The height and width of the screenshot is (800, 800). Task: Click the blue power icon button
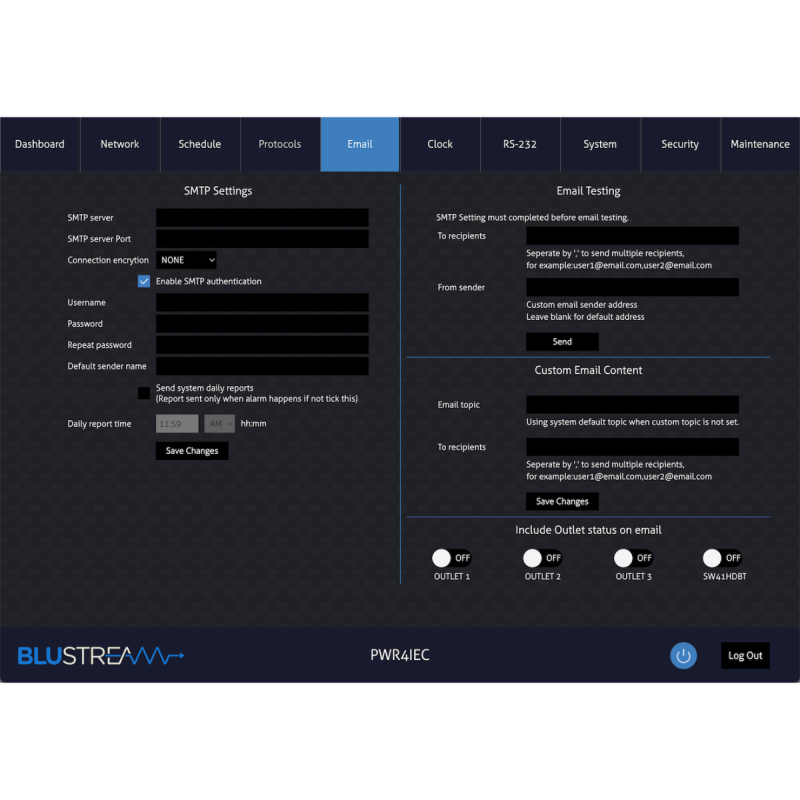pos(683,656)
